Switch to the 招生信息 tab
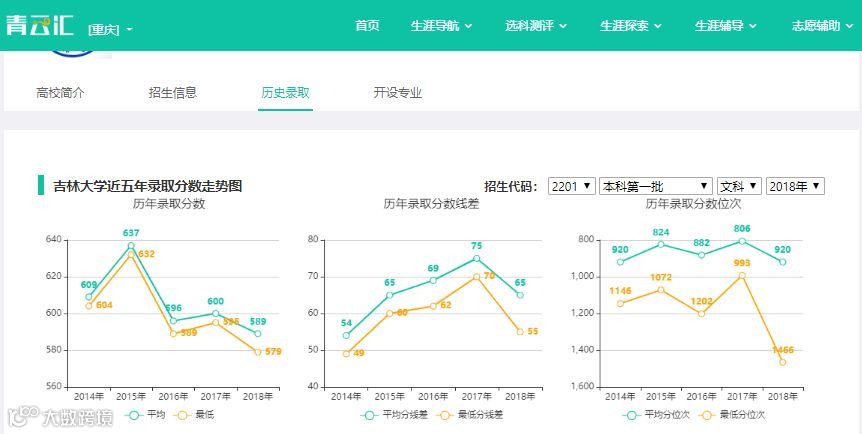The image size is (862, 434). pos(173,92)
